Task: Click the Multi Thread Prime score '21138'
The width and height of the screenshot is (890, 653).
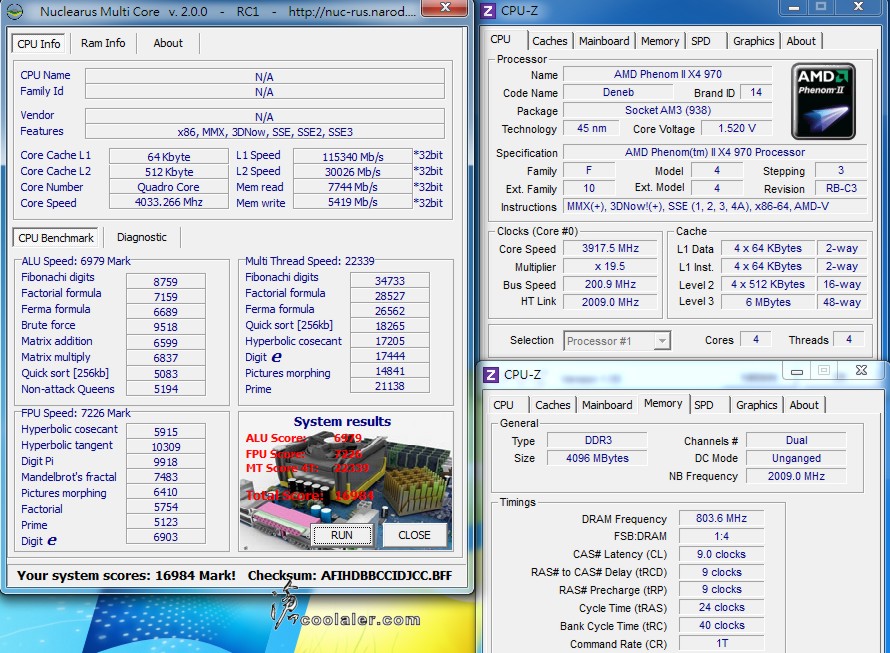Action: [389, 386]
